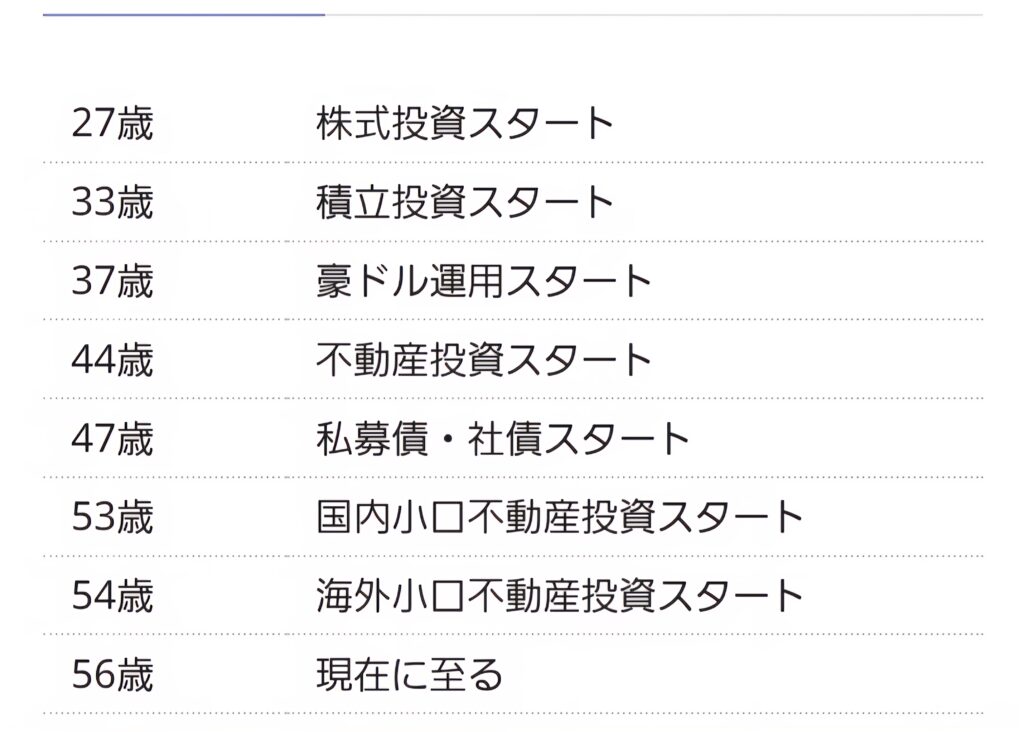The width and height of the screenshot is (1024, 732).
Task: Click the dotted separator below the 56歳 row
Action: [512, 714]
